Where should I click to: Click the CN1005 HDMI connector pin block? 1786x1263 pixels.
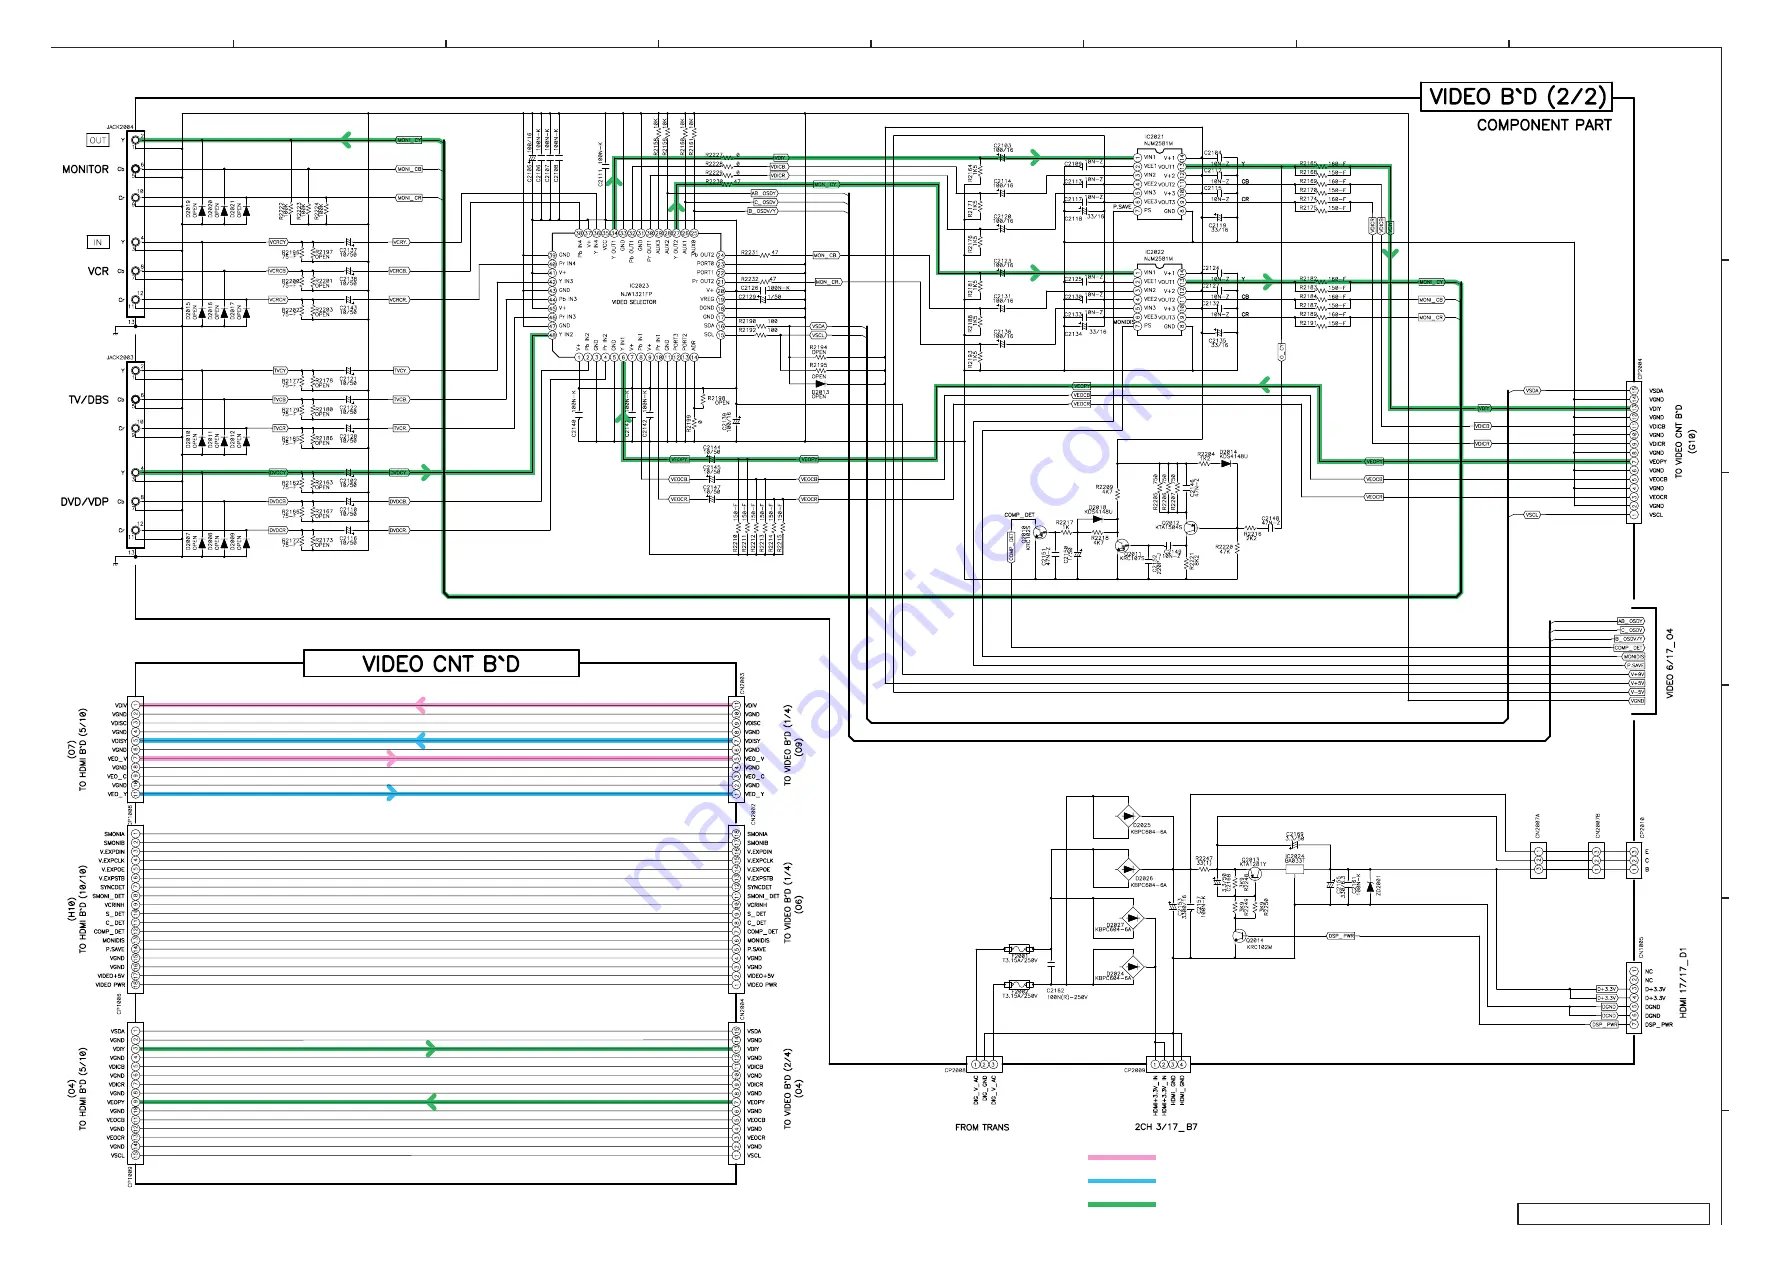1634,998
